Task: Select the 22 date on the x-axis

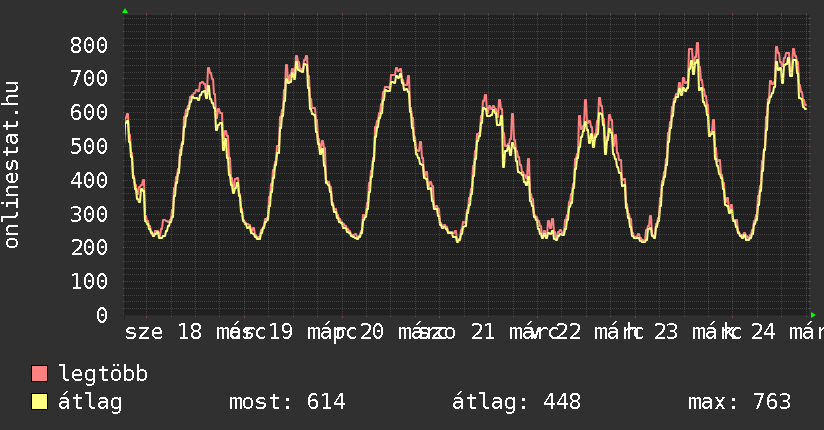Action: click(x=569, y=331)
